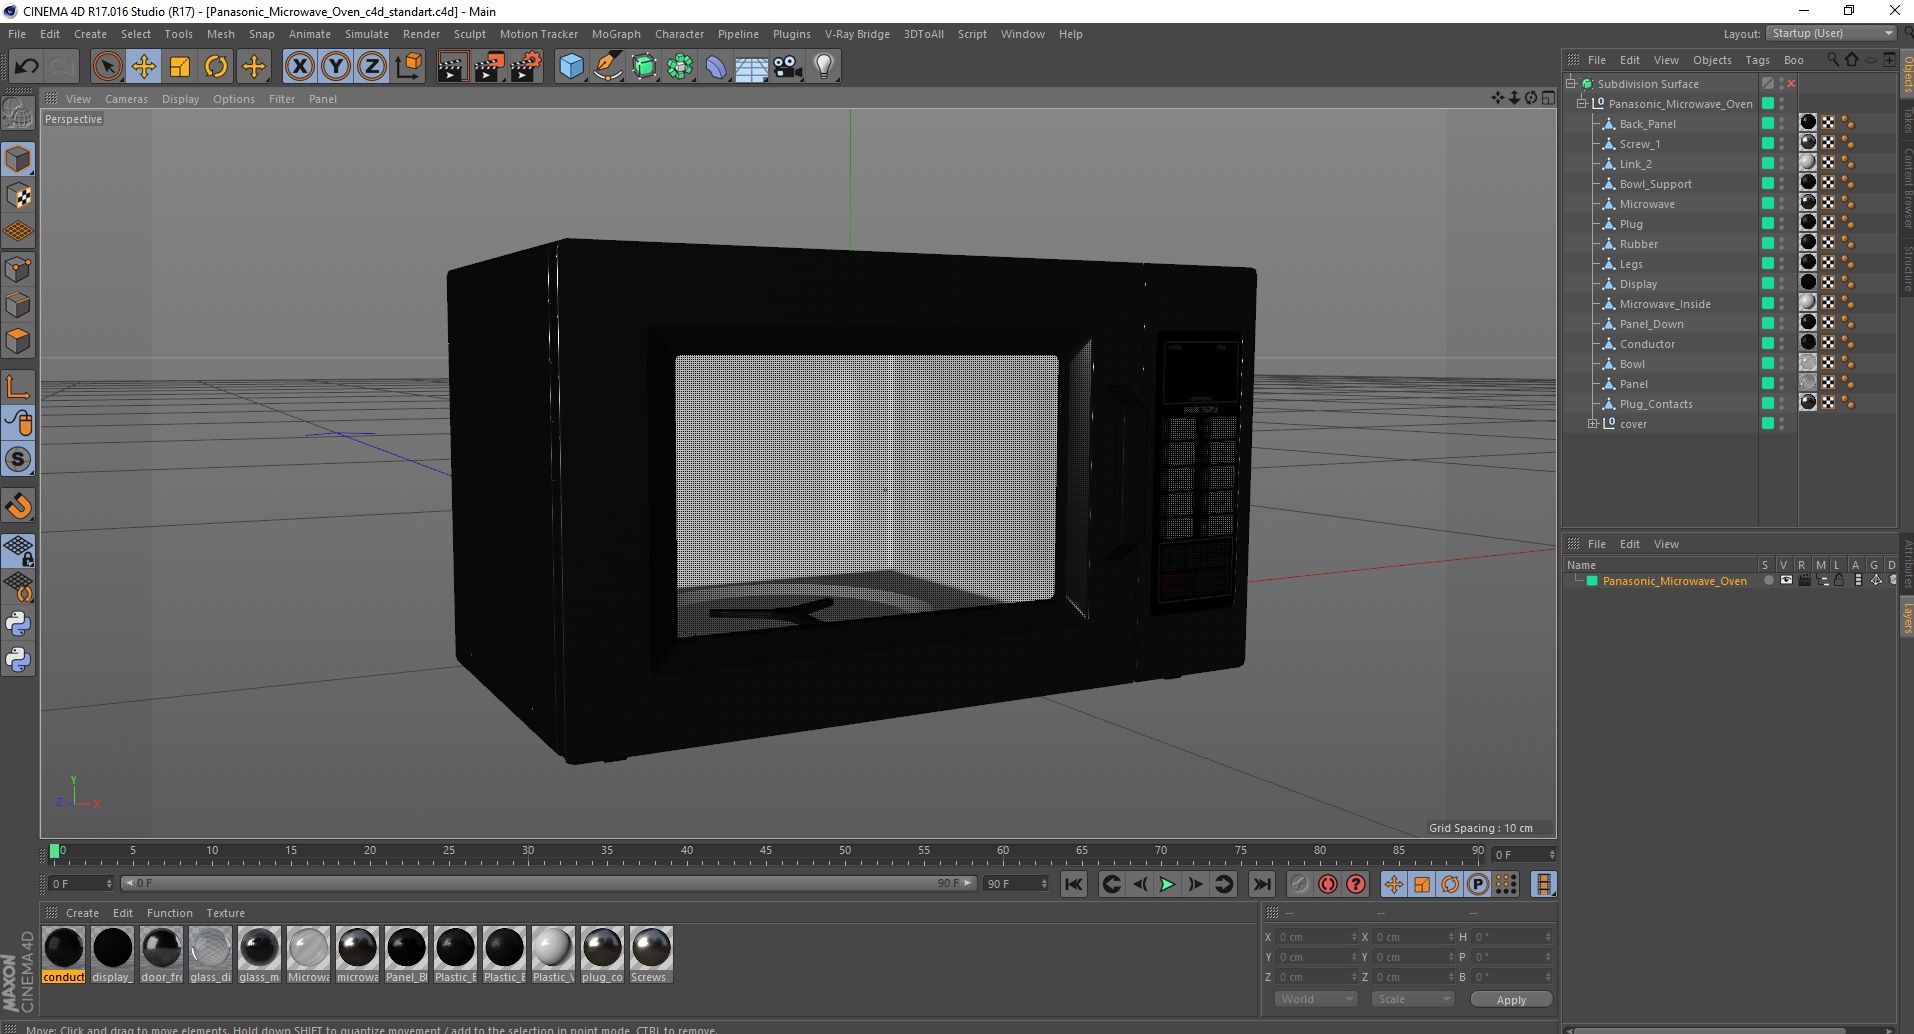Open File menu in main menu bar

point(17,34)
